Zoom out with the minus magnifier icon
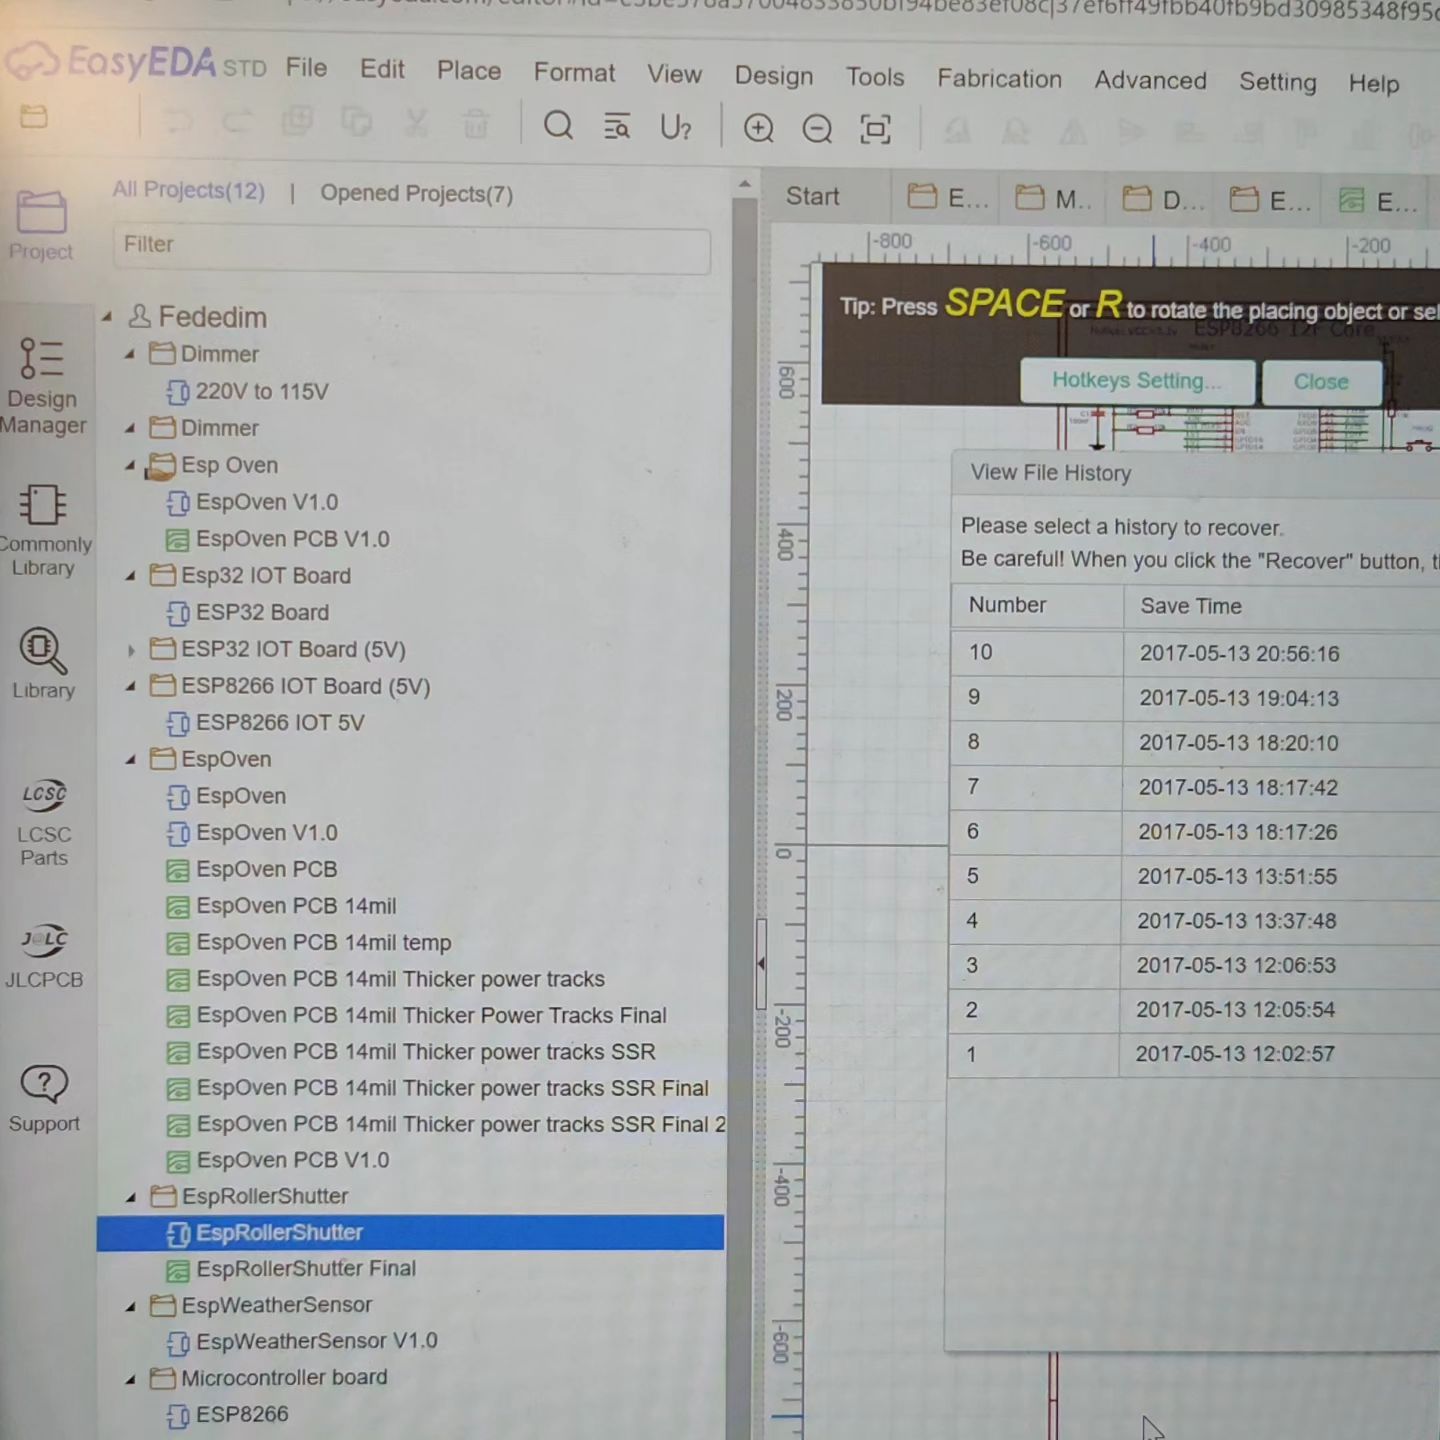The image size is (1440, 1440). click(817, 130)
